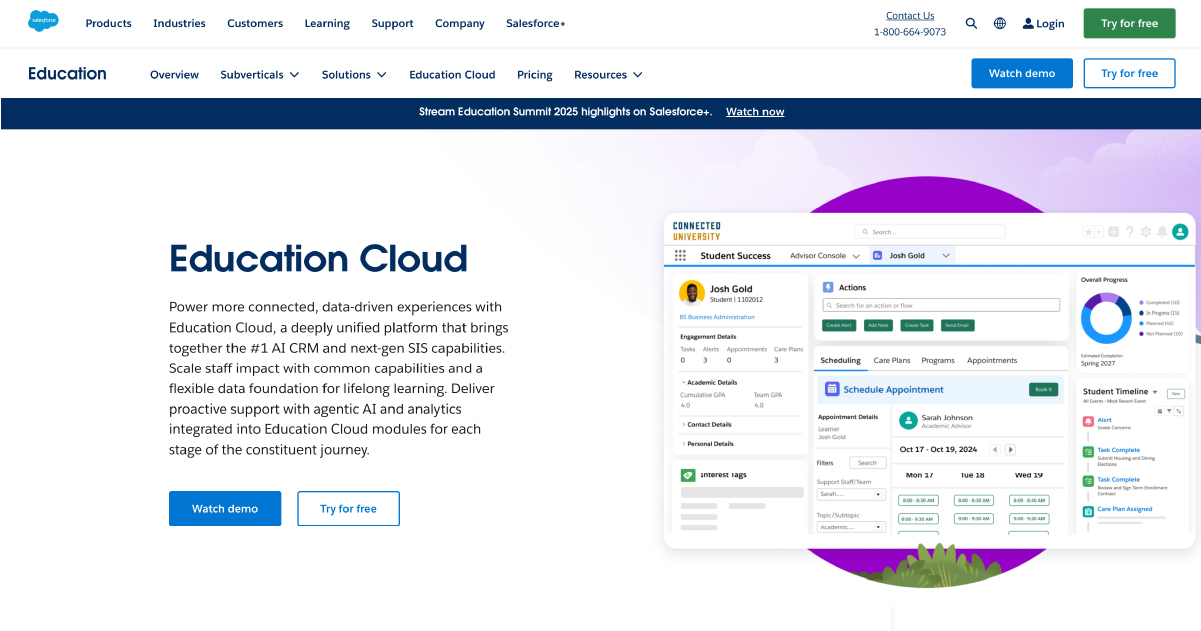Click the Search for an action field
1201x631 pixels.
point(940,305)
